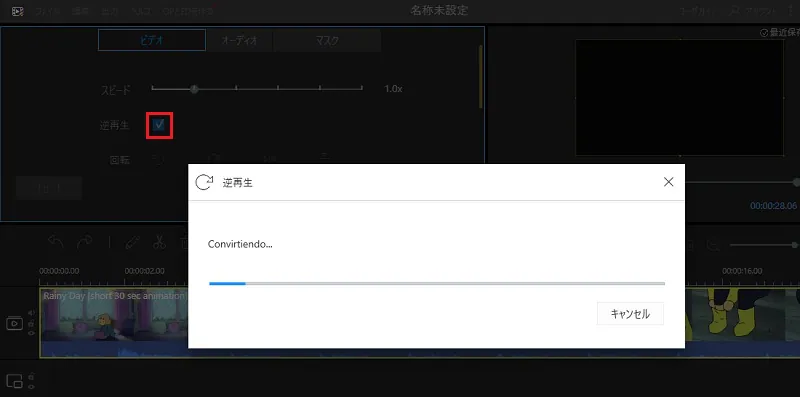Click the 名称未設定 project title
This screenshot has height=397, width=800.
[x=439, y=11]
